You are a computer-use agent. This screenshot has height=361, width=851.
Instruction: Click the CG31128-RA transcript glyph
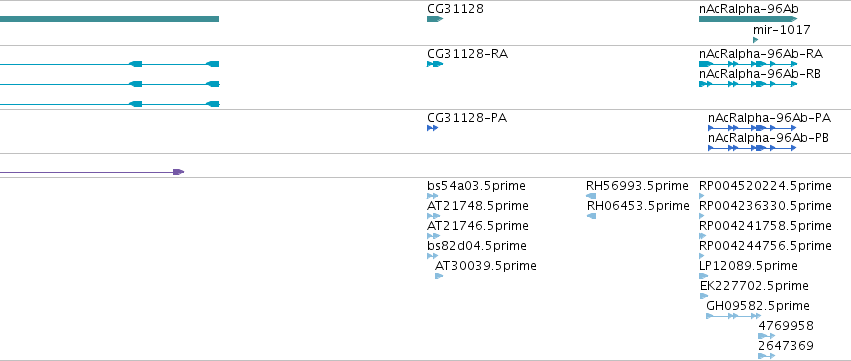click(x=435, y=64)
